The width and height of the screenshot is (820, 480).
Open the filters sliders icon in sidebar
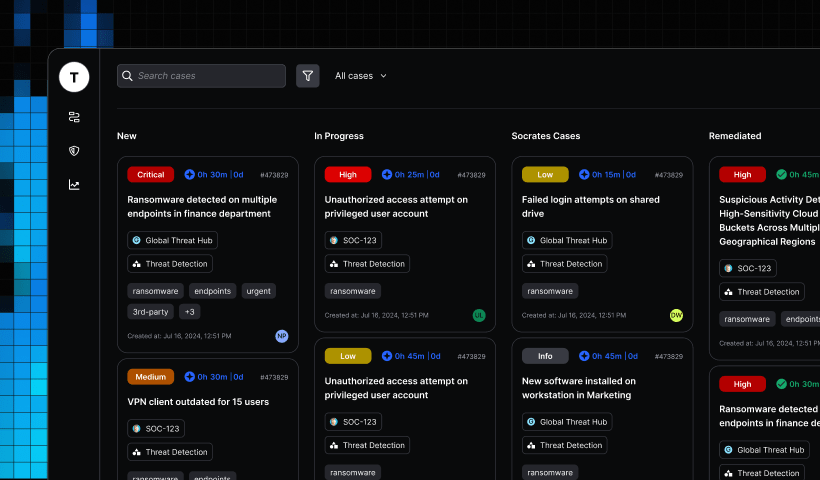74,117
